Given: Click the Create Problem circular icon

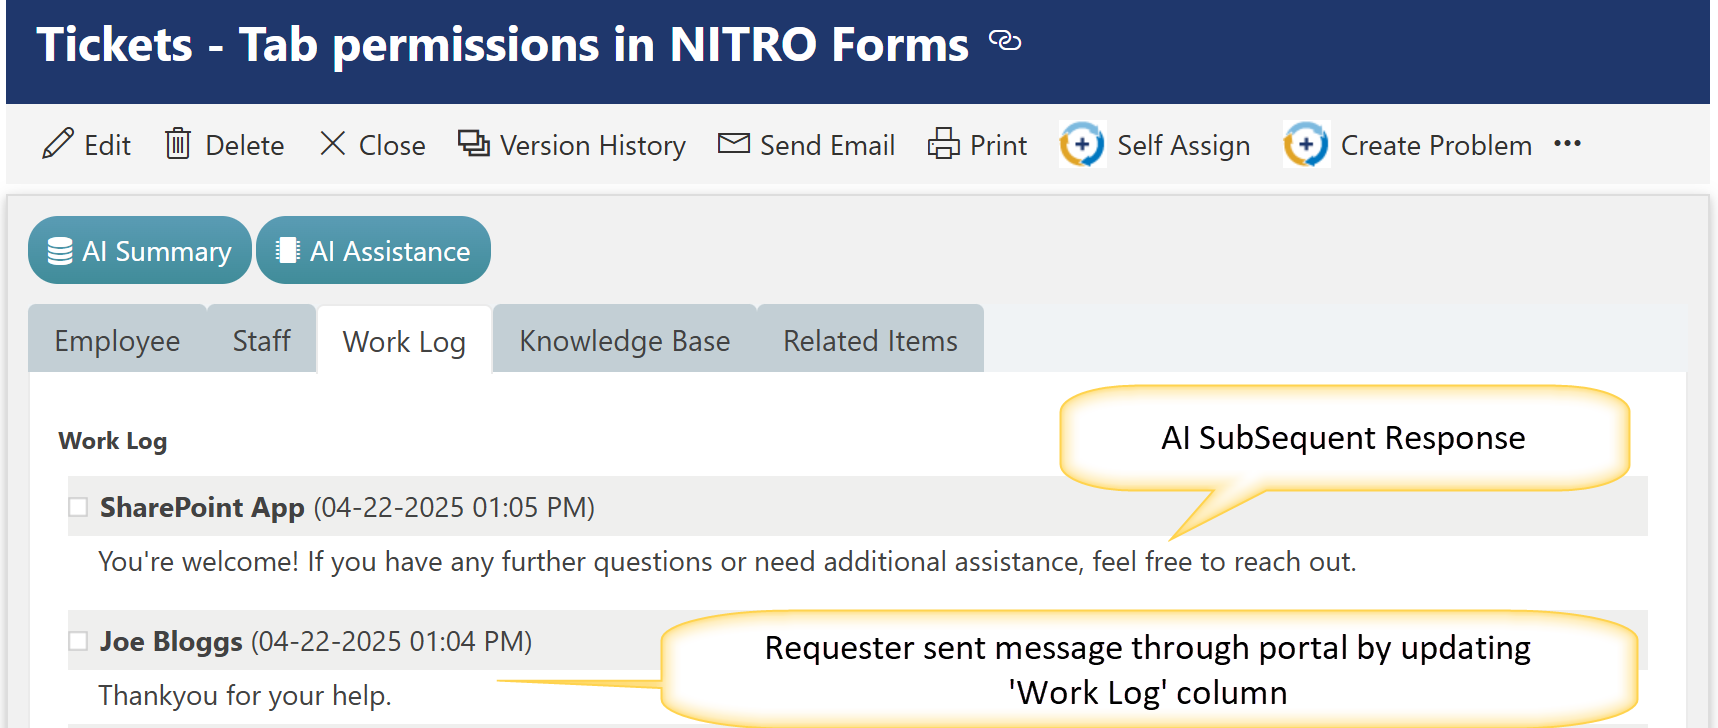Looking at the screenshot, I should (x=1306, y=145).
